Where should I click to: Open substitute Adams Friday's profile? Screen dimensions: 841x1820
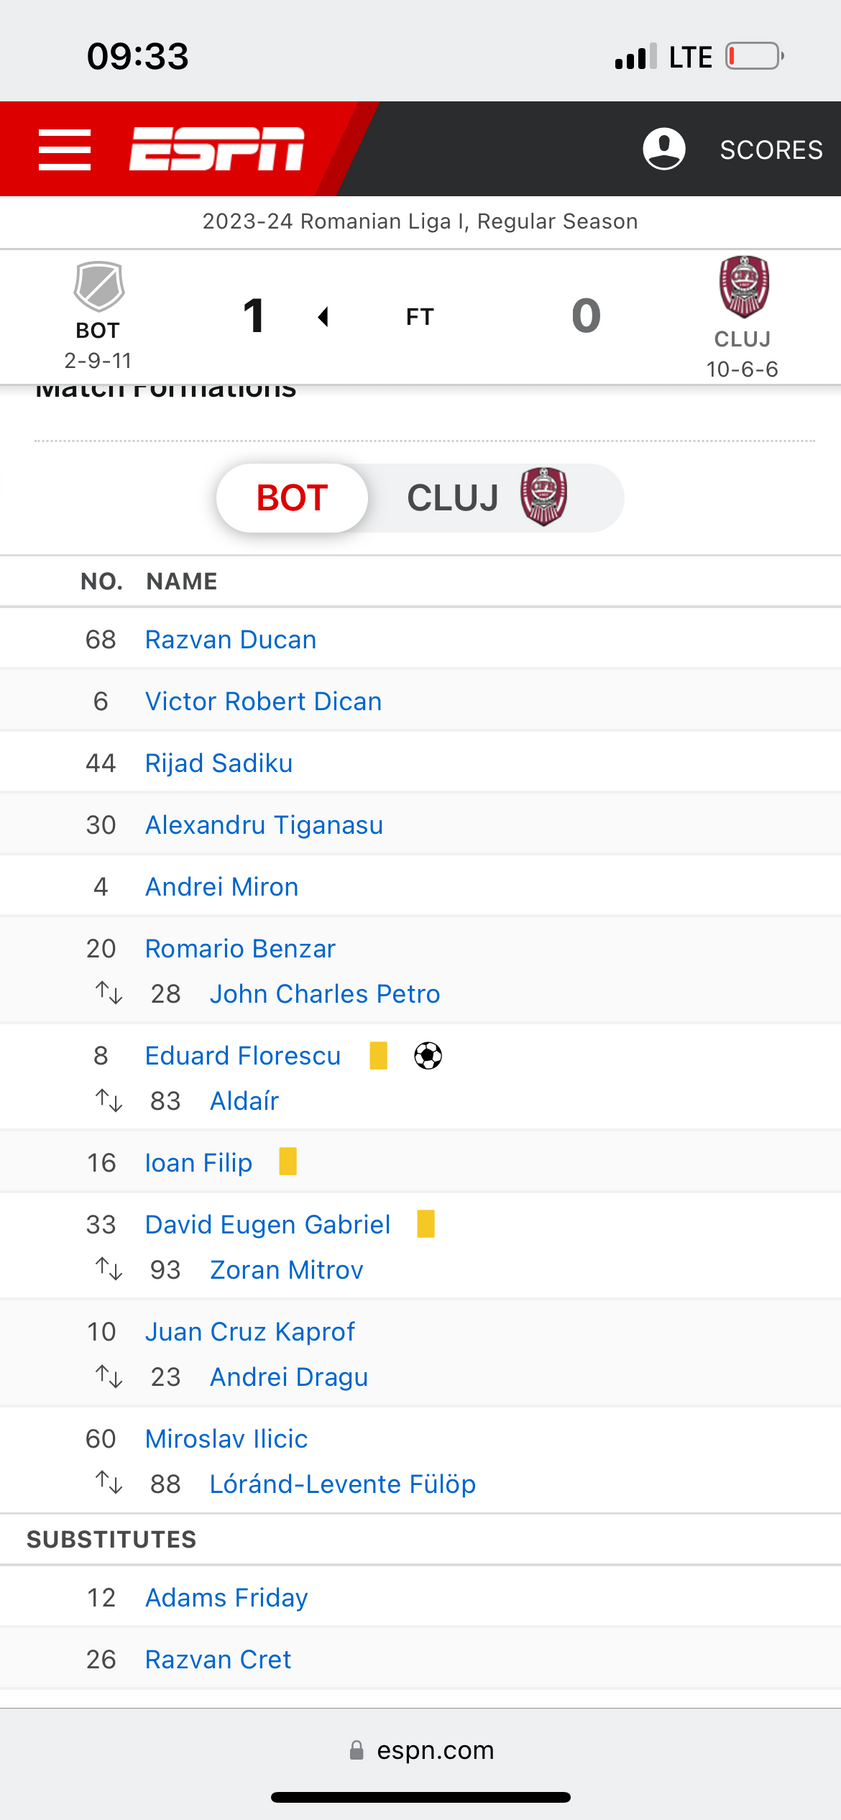click(226, 1598)
